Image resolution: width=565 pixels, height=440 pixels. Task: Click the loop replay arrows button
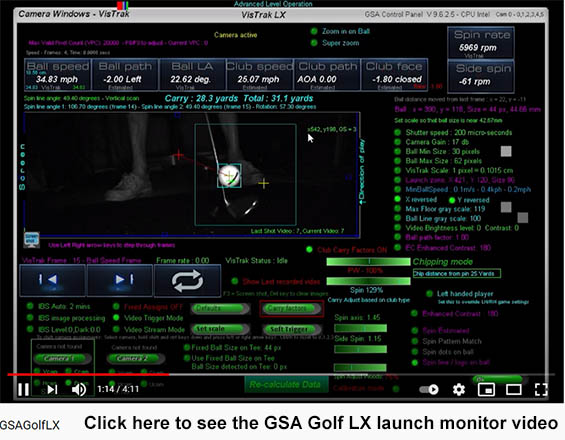click(x=187, y=281)
